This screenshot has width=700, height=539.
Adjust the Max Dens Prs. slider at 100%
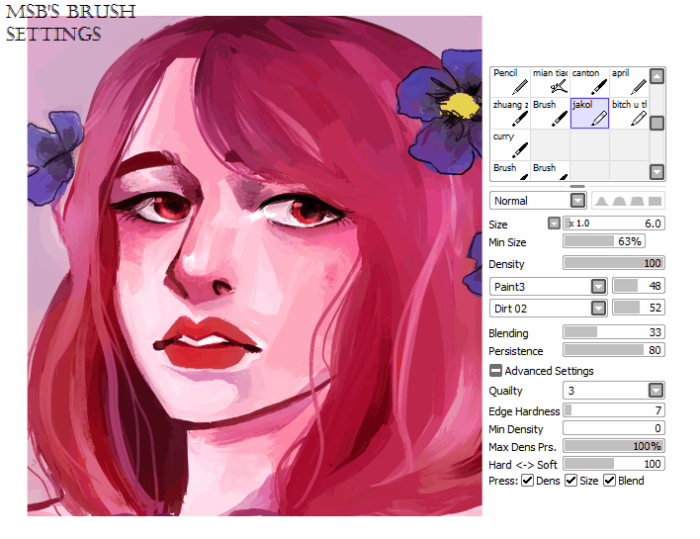click(x=614, y=446)
